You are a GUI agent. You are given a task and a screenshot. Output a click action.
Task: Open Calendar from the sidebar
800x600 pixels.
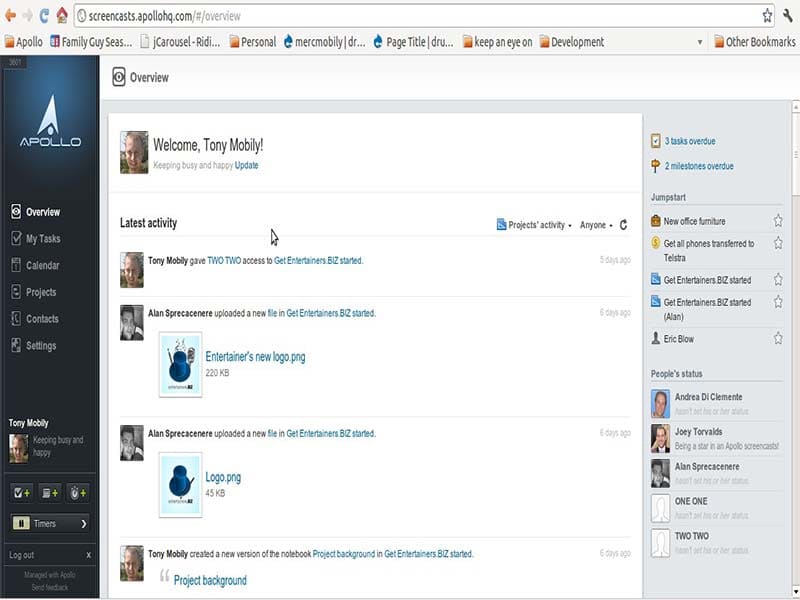(42, 266)
